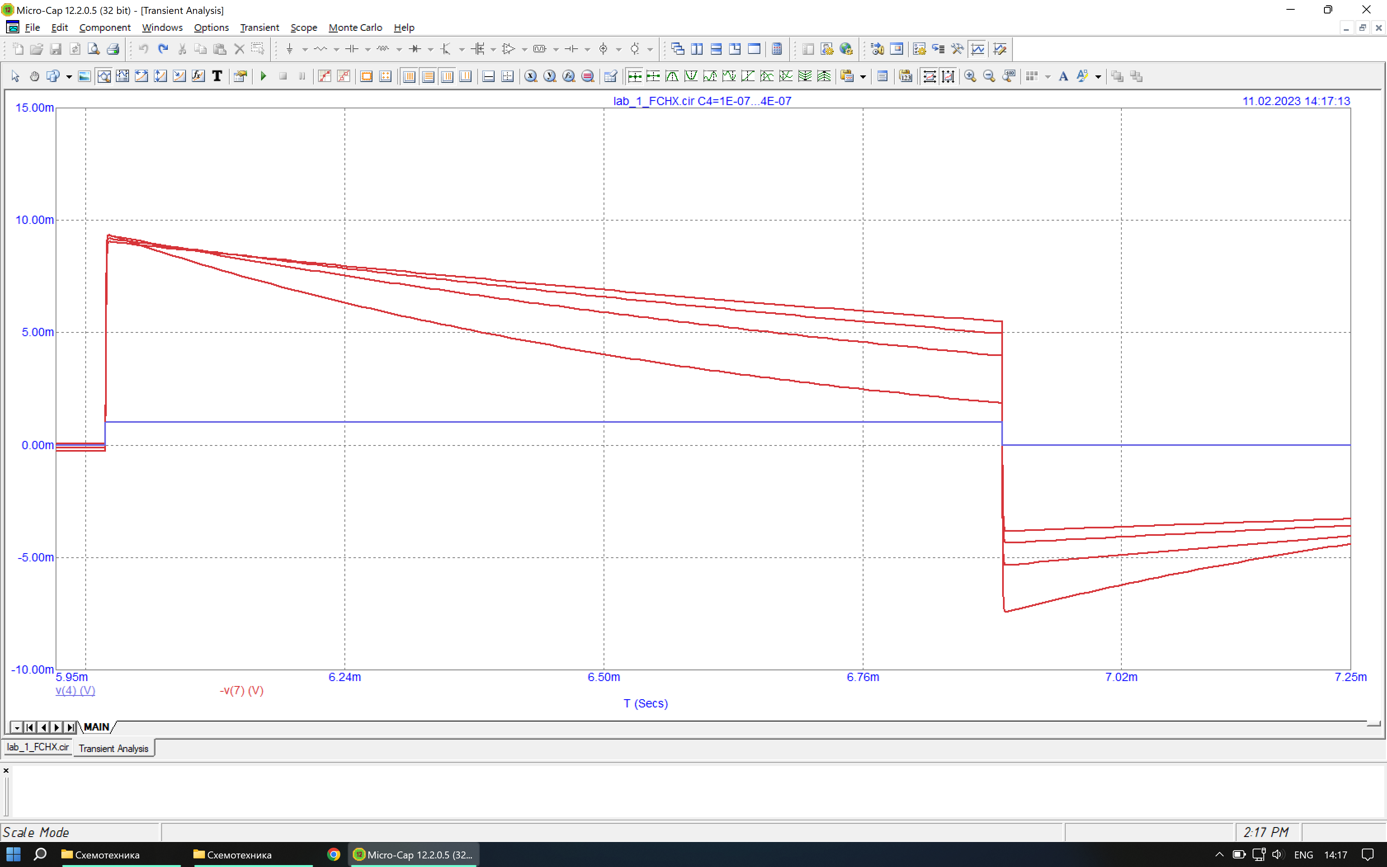Close the bottom message pane
1387x867 pixels.
click(6, 771)
